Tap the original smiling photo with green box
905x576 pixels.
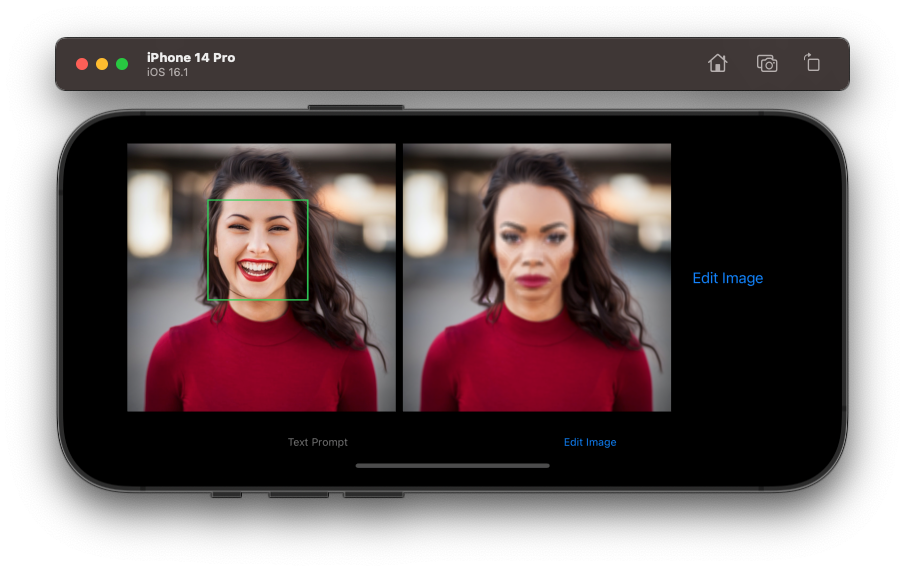click(261, 278)
